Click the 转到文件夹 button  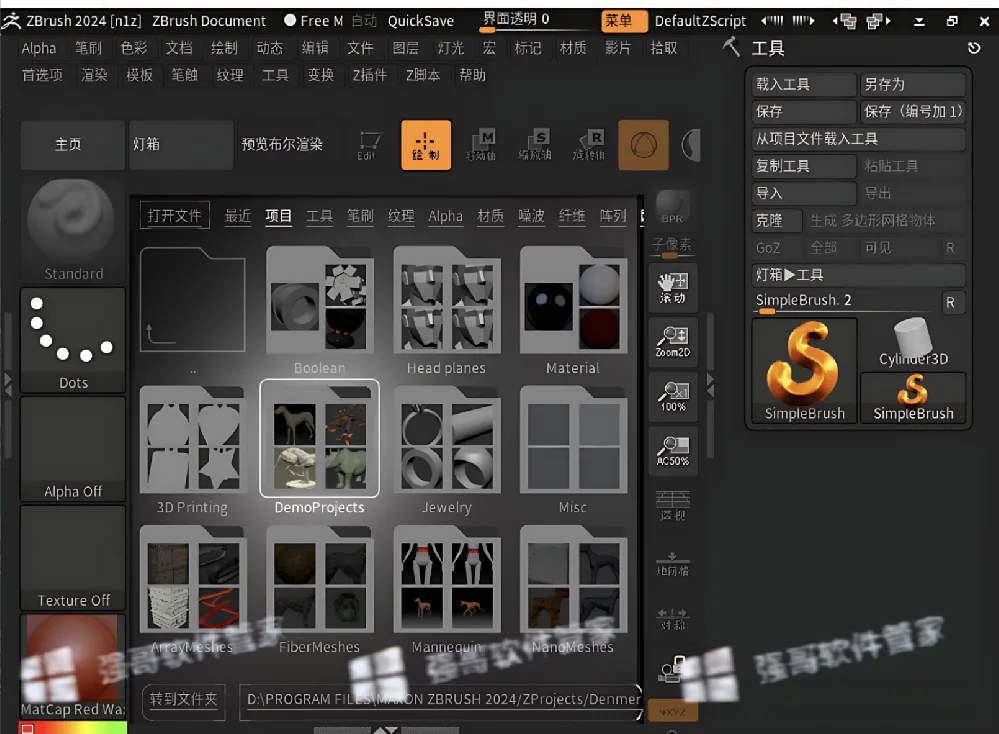pos(183,700)
